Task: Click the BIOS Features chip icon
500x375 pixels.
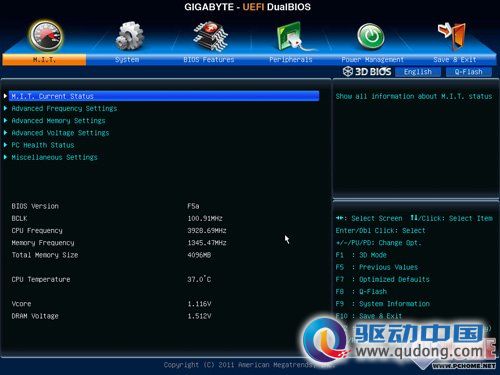Action: pos(210,35)
